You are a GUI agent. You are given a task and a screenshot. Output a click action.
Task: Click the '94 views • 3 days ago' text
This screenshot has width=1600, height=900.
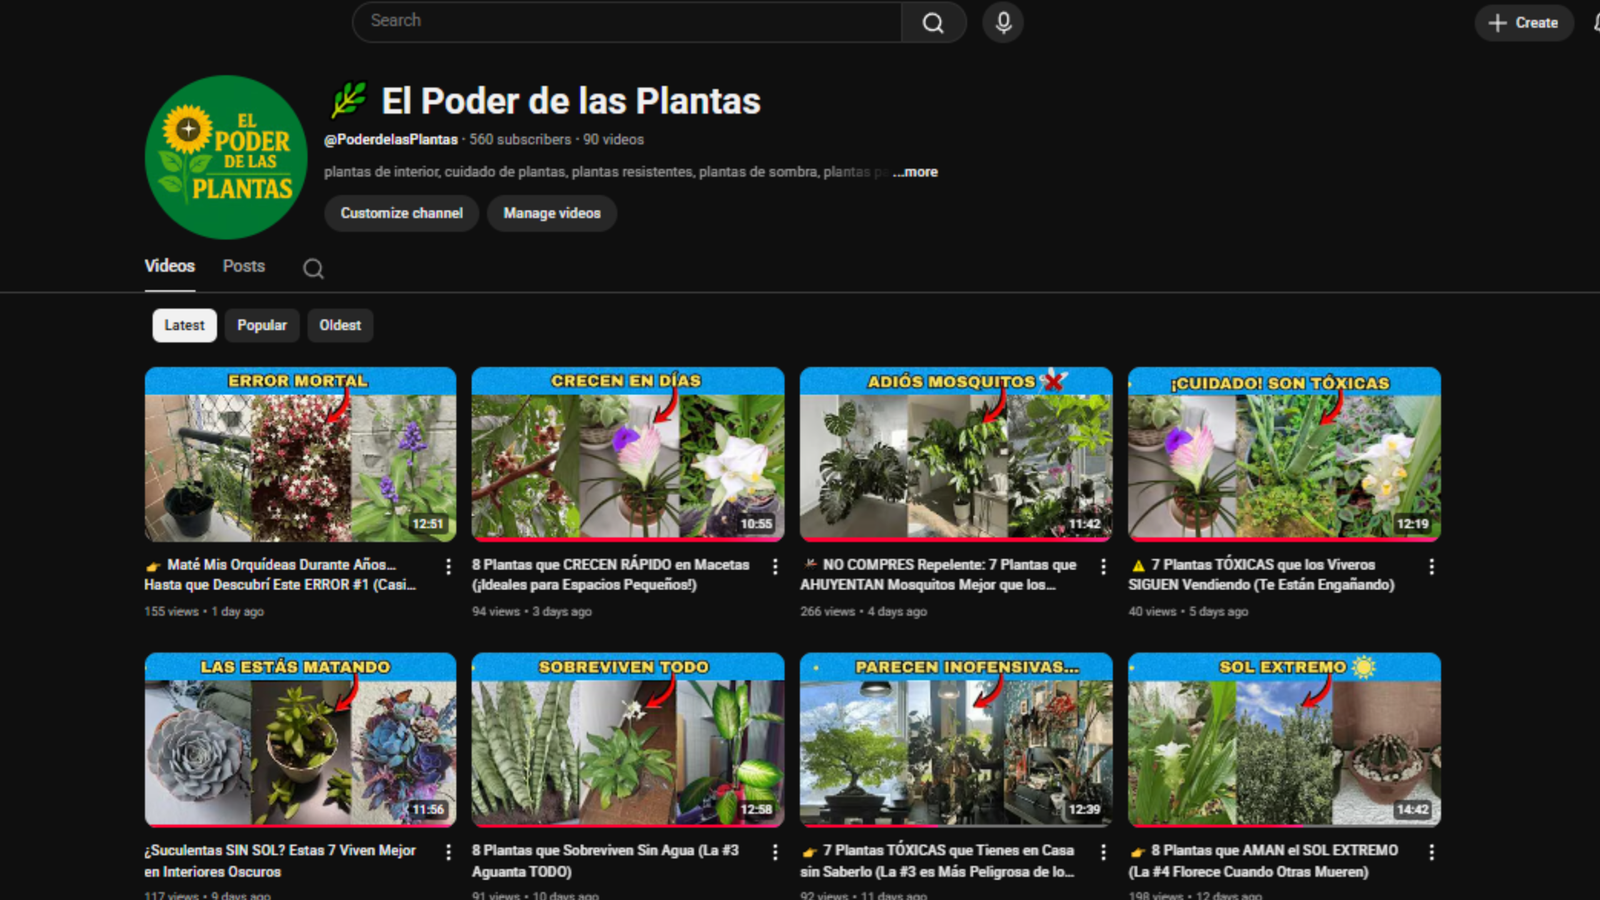(x=532, y=611)
